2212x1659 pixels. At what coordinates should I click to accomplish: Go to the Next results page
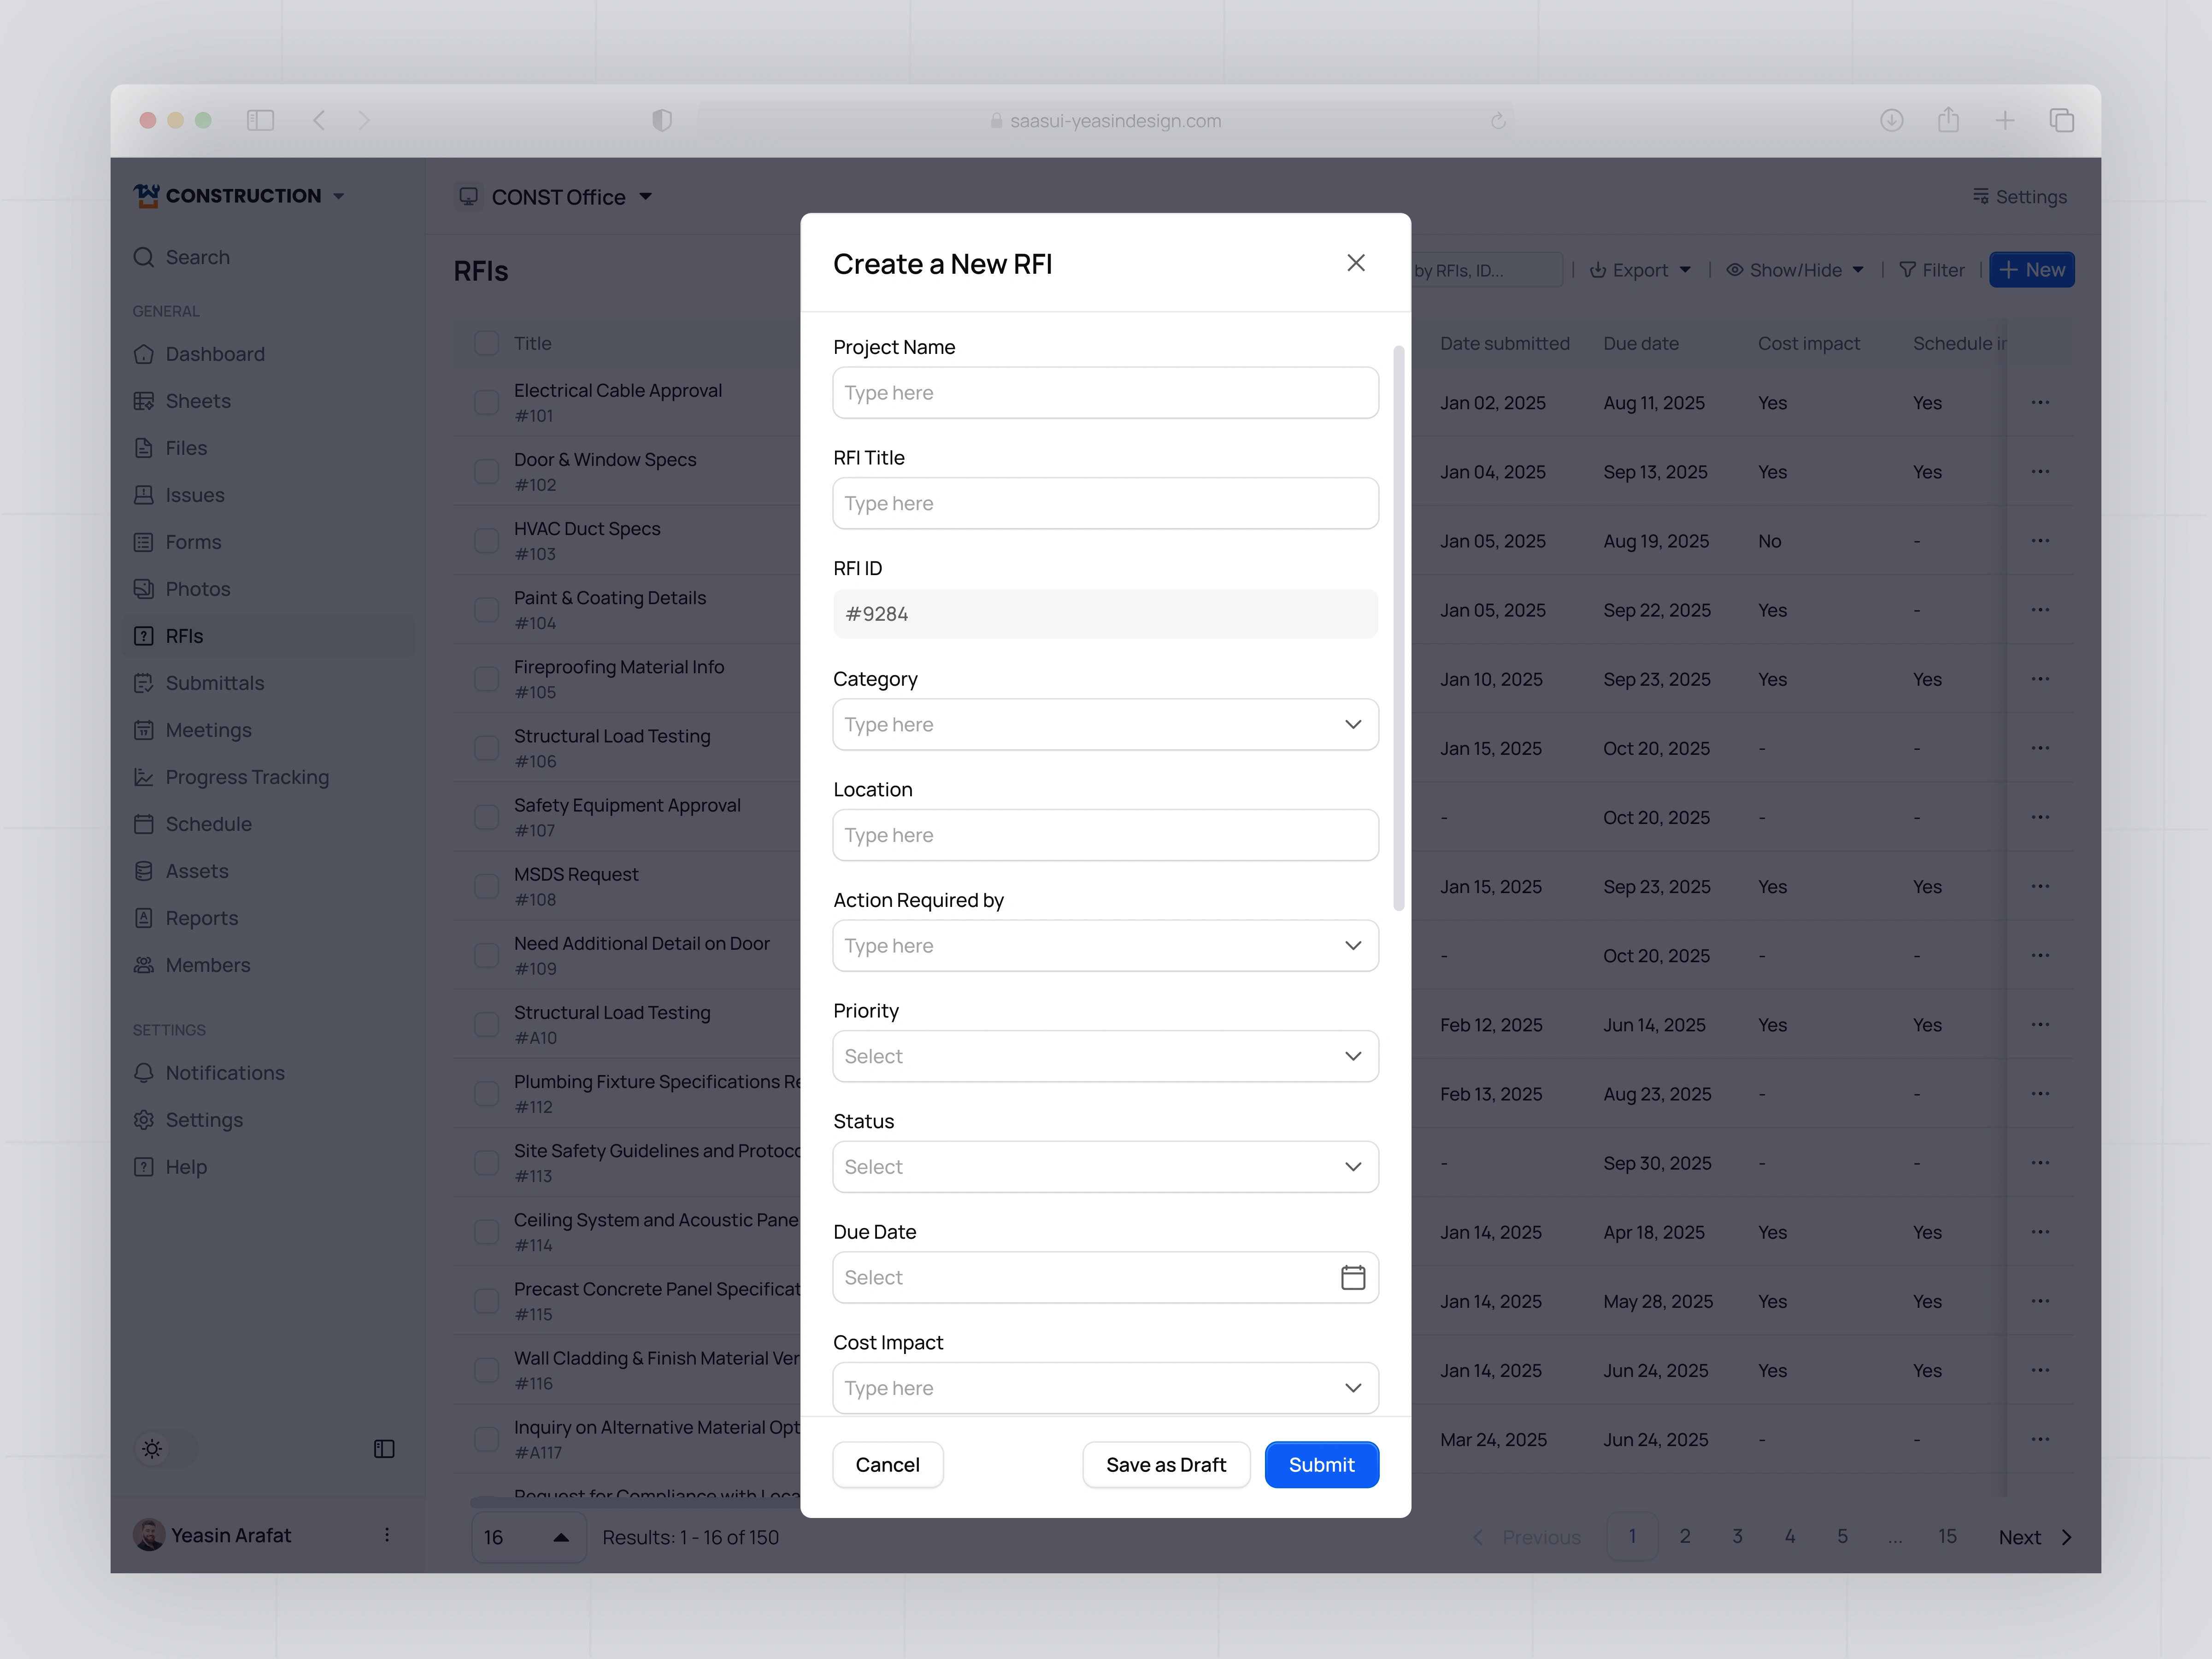pos(2035,1537)
